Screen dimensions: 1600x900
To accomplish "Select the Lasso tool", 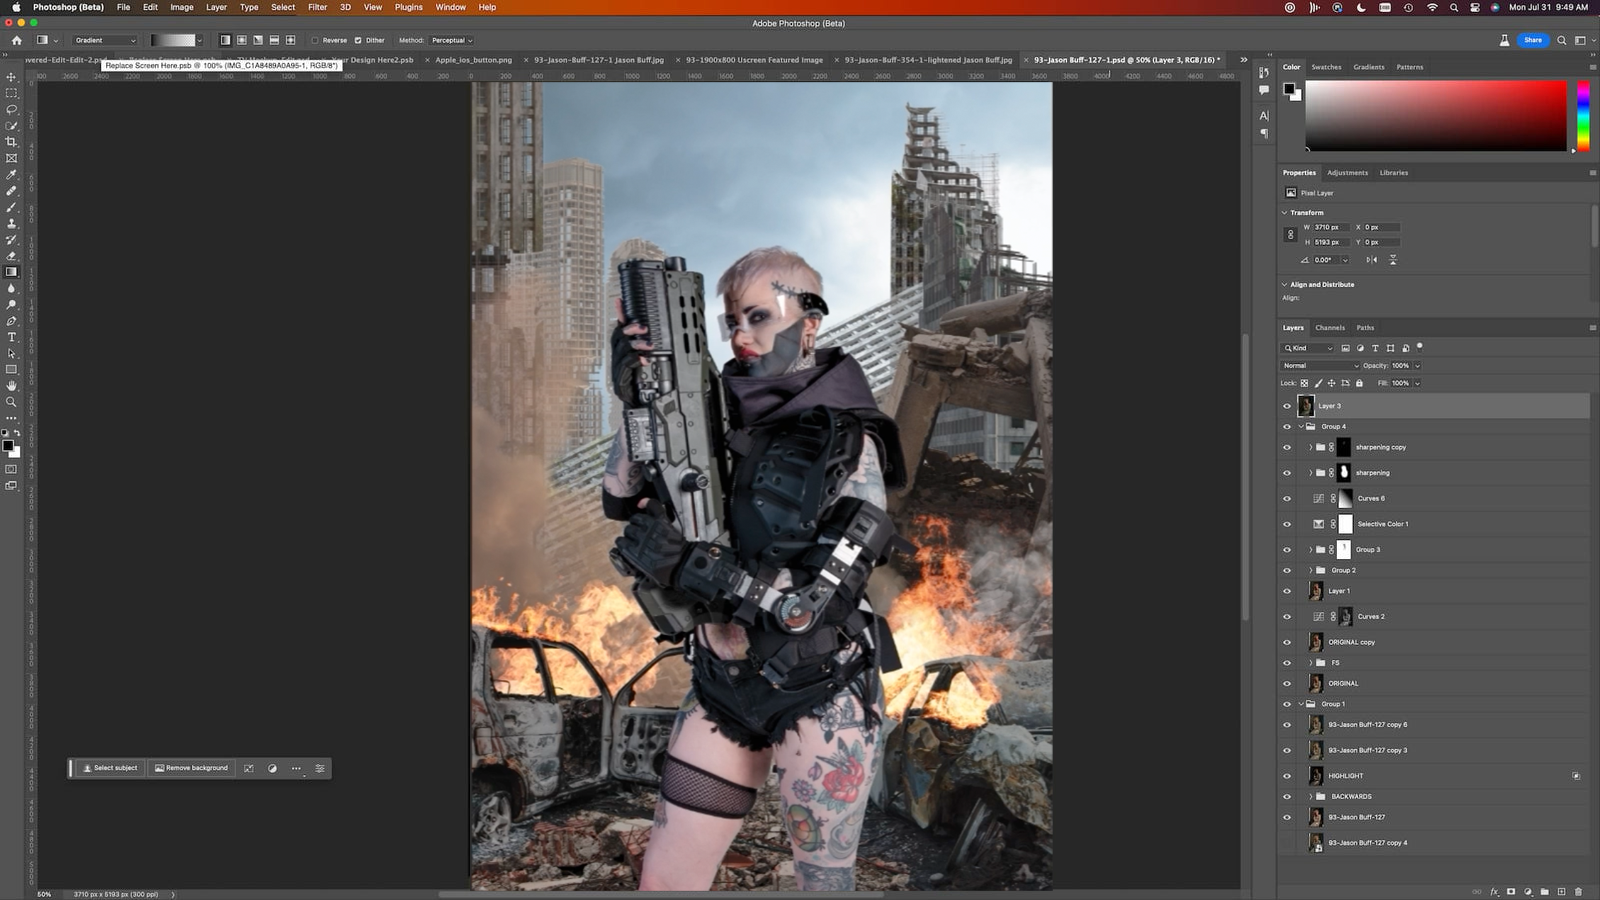I will 11,109.
